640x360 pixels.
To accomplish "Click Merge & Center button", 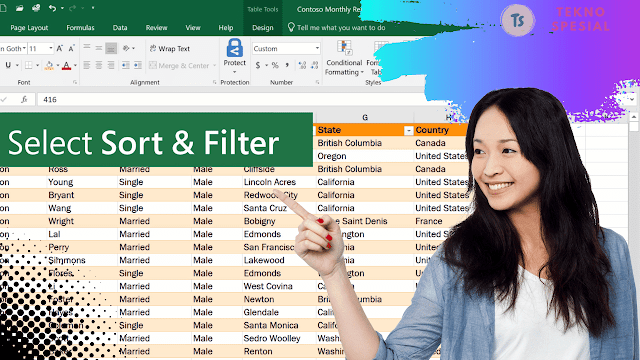I will [x=179, y=65].
